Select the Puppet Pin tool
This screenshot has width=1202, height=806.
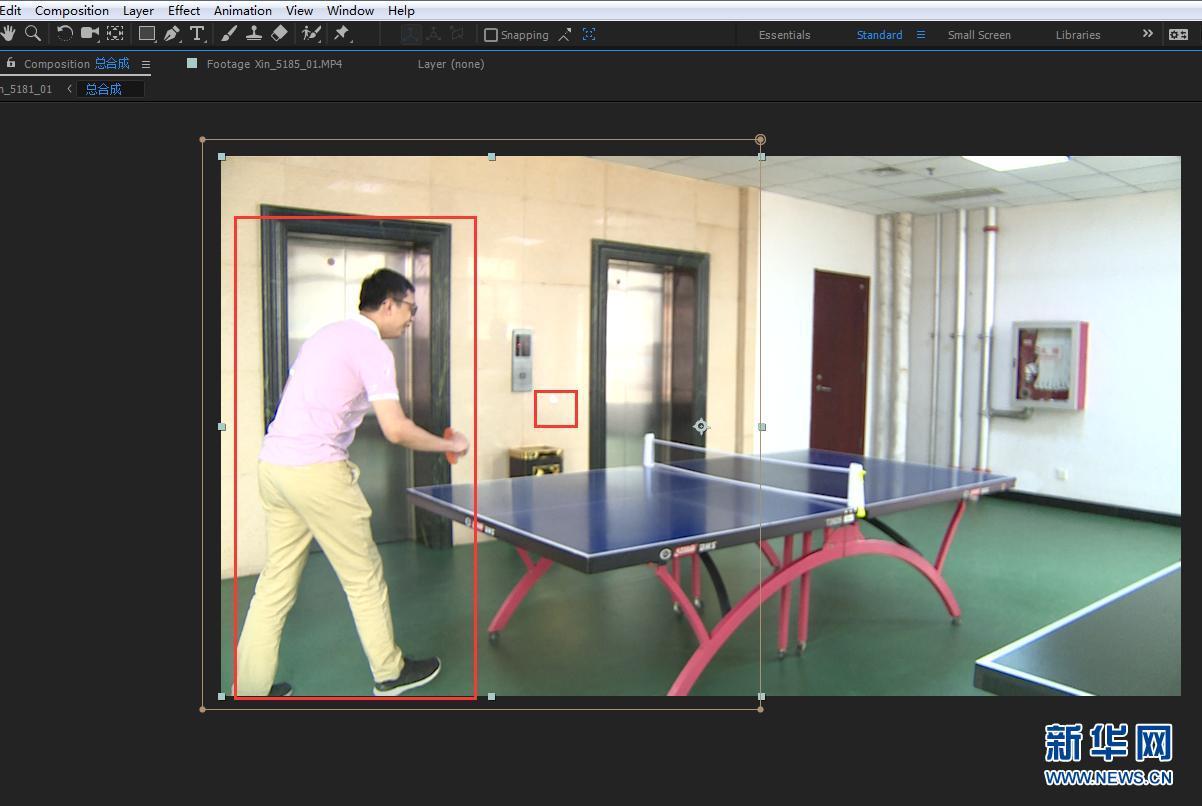click(x=342, y=34)
